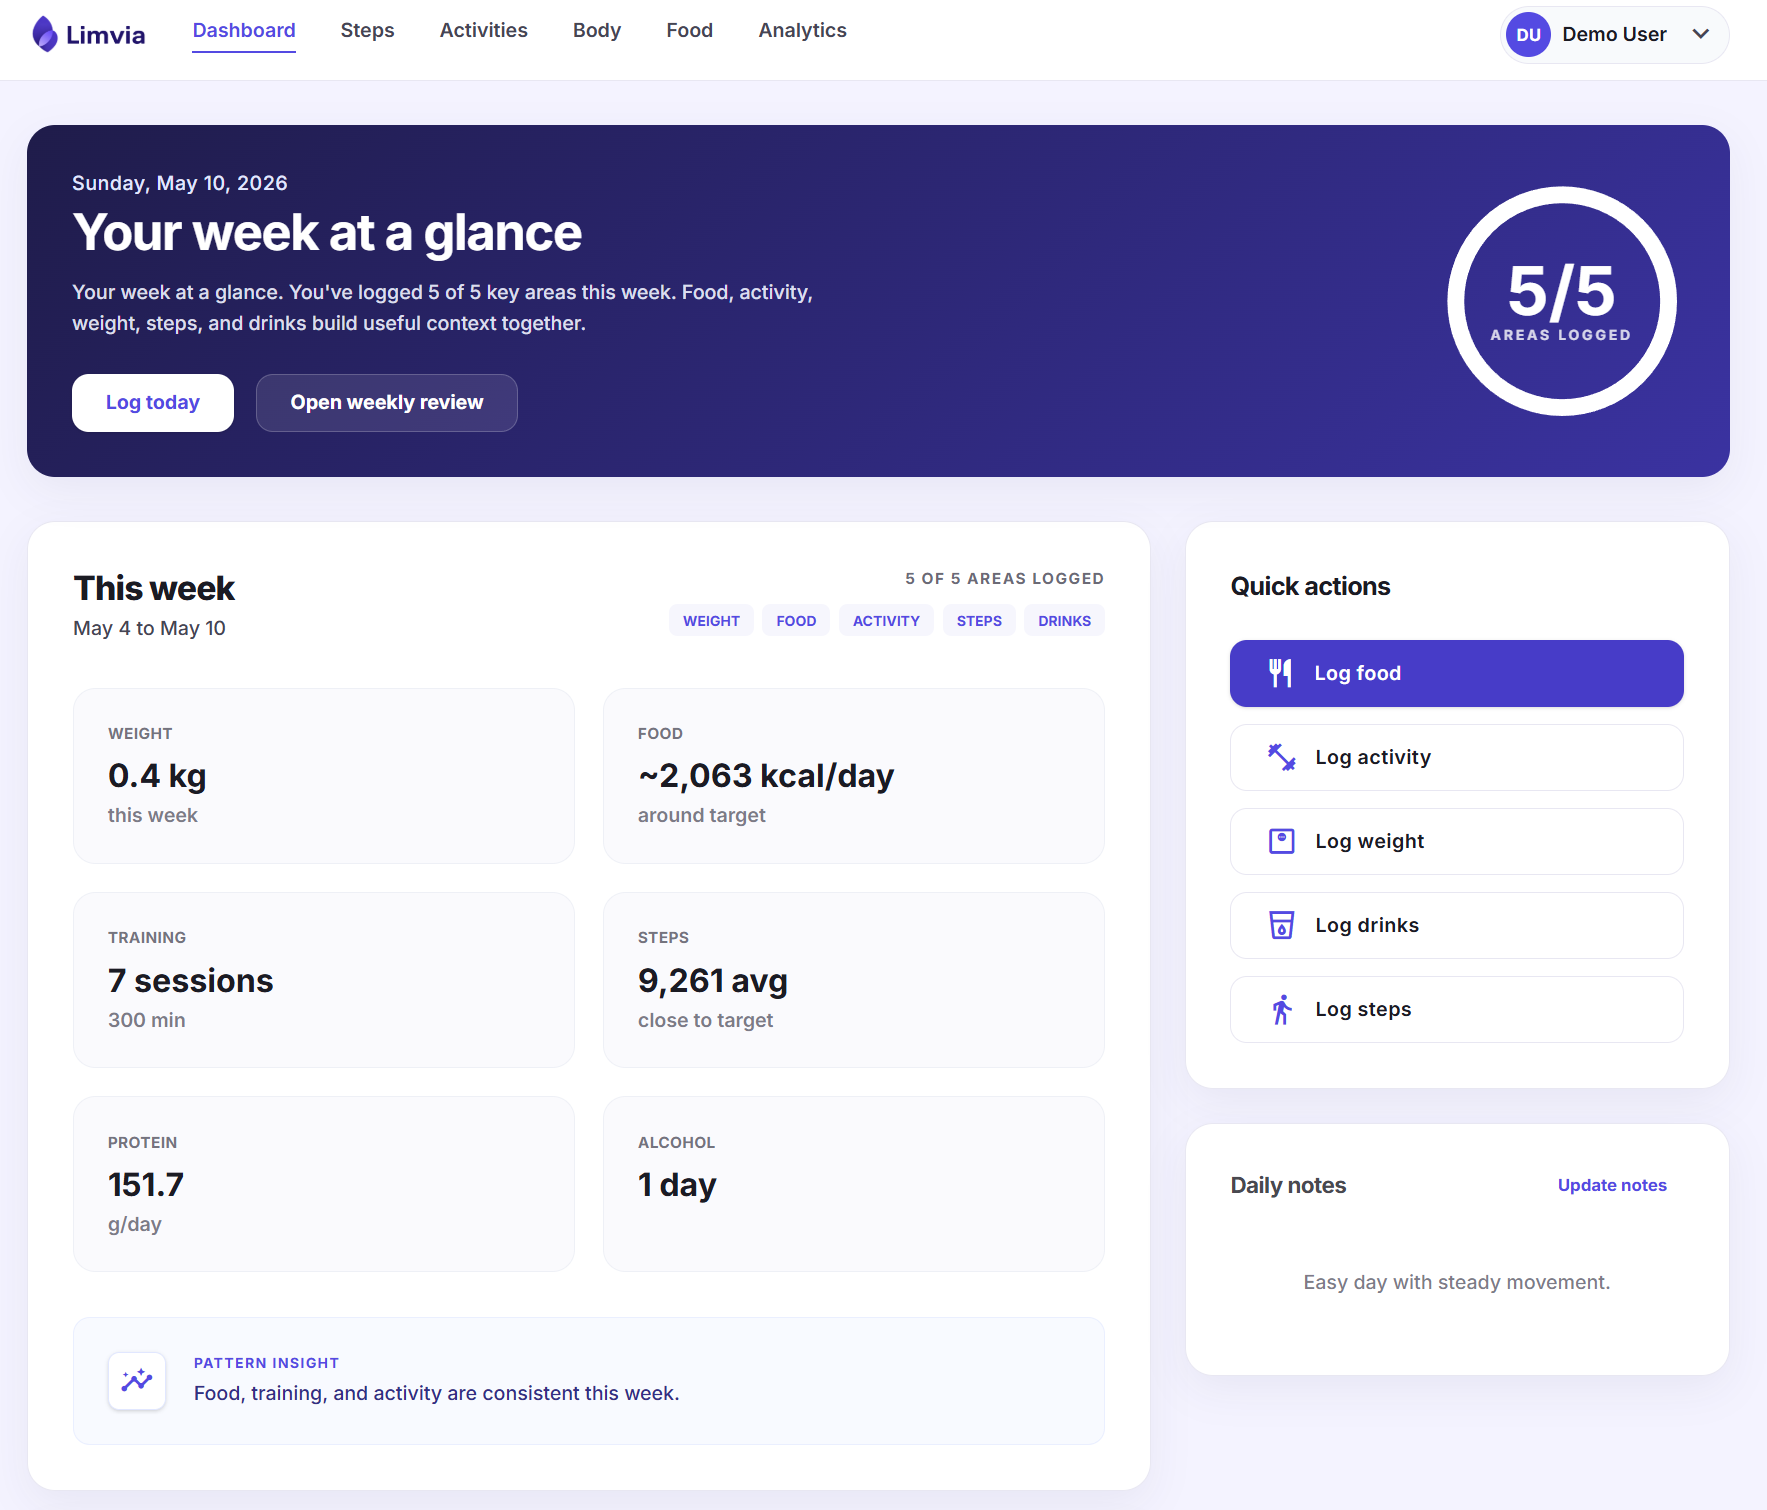Expand the Demo User dropdown chevron
Image resolution: width=1767 pixels, height=1510 pixels.
1700,34
